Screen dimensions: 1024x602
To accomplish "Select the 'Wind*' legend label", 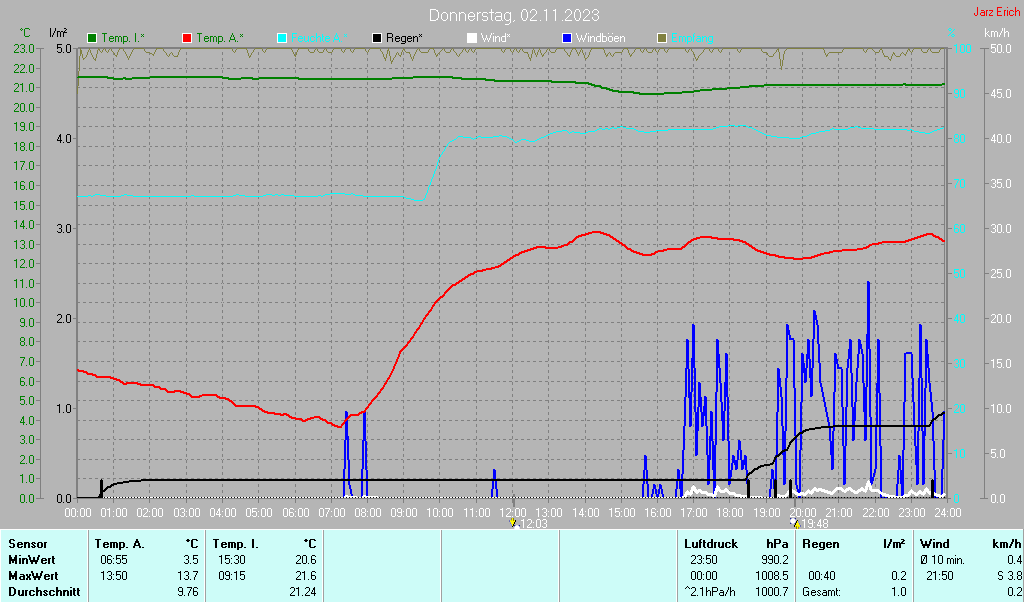I will [496, 39].
